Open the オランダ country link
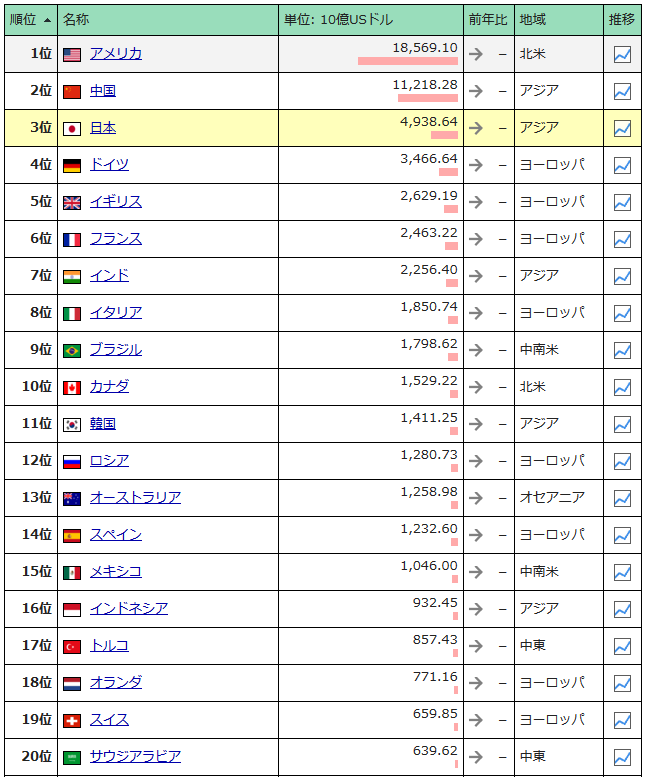This screenshot has width=645, height=777. coord(116,683)
